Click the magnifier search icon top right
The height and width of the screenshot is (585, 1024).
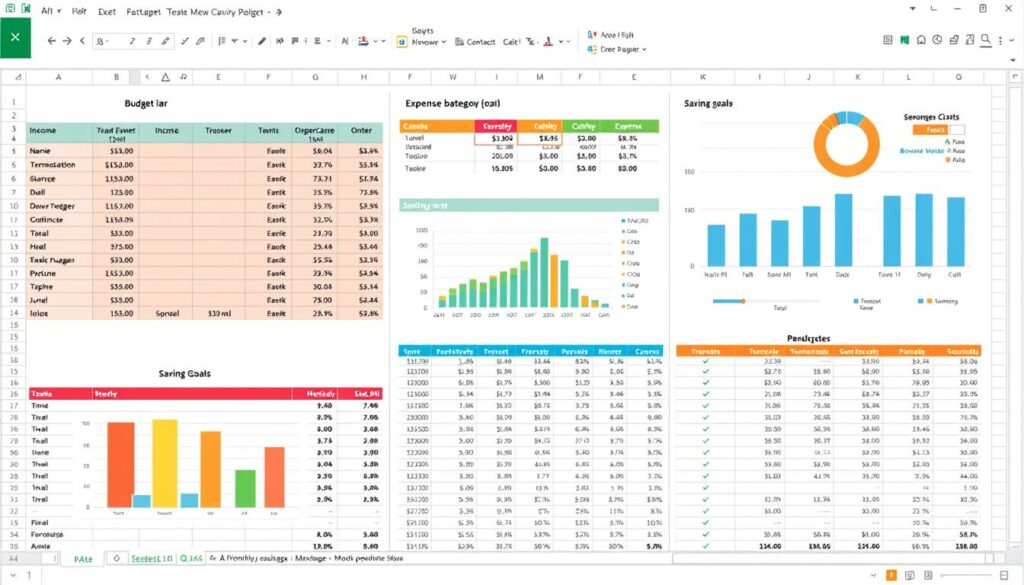(x=985, y=40)
